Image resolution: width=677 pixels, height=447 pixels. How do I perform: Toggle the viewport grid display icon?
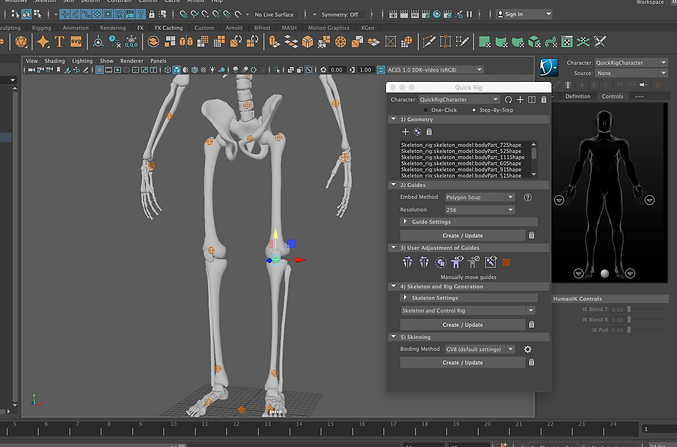coord(99,70)
